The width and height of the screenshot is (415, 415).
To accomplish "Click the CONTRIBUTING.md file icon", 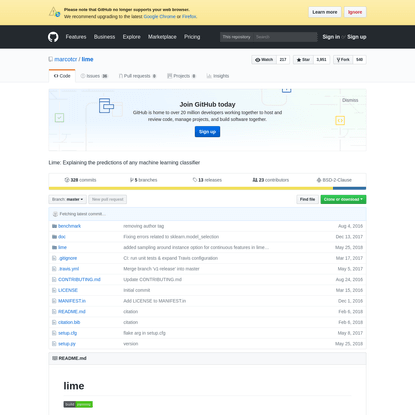I will tap(54, 279).
